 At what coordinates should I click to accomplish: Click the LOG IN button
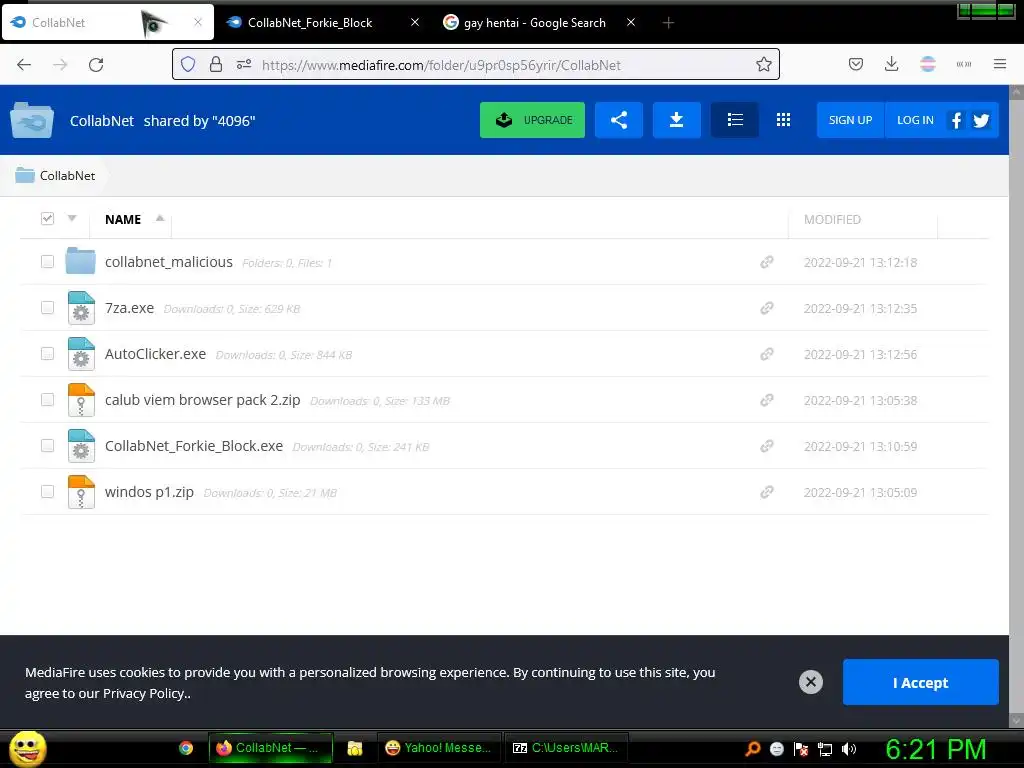[x=915, y=120]
